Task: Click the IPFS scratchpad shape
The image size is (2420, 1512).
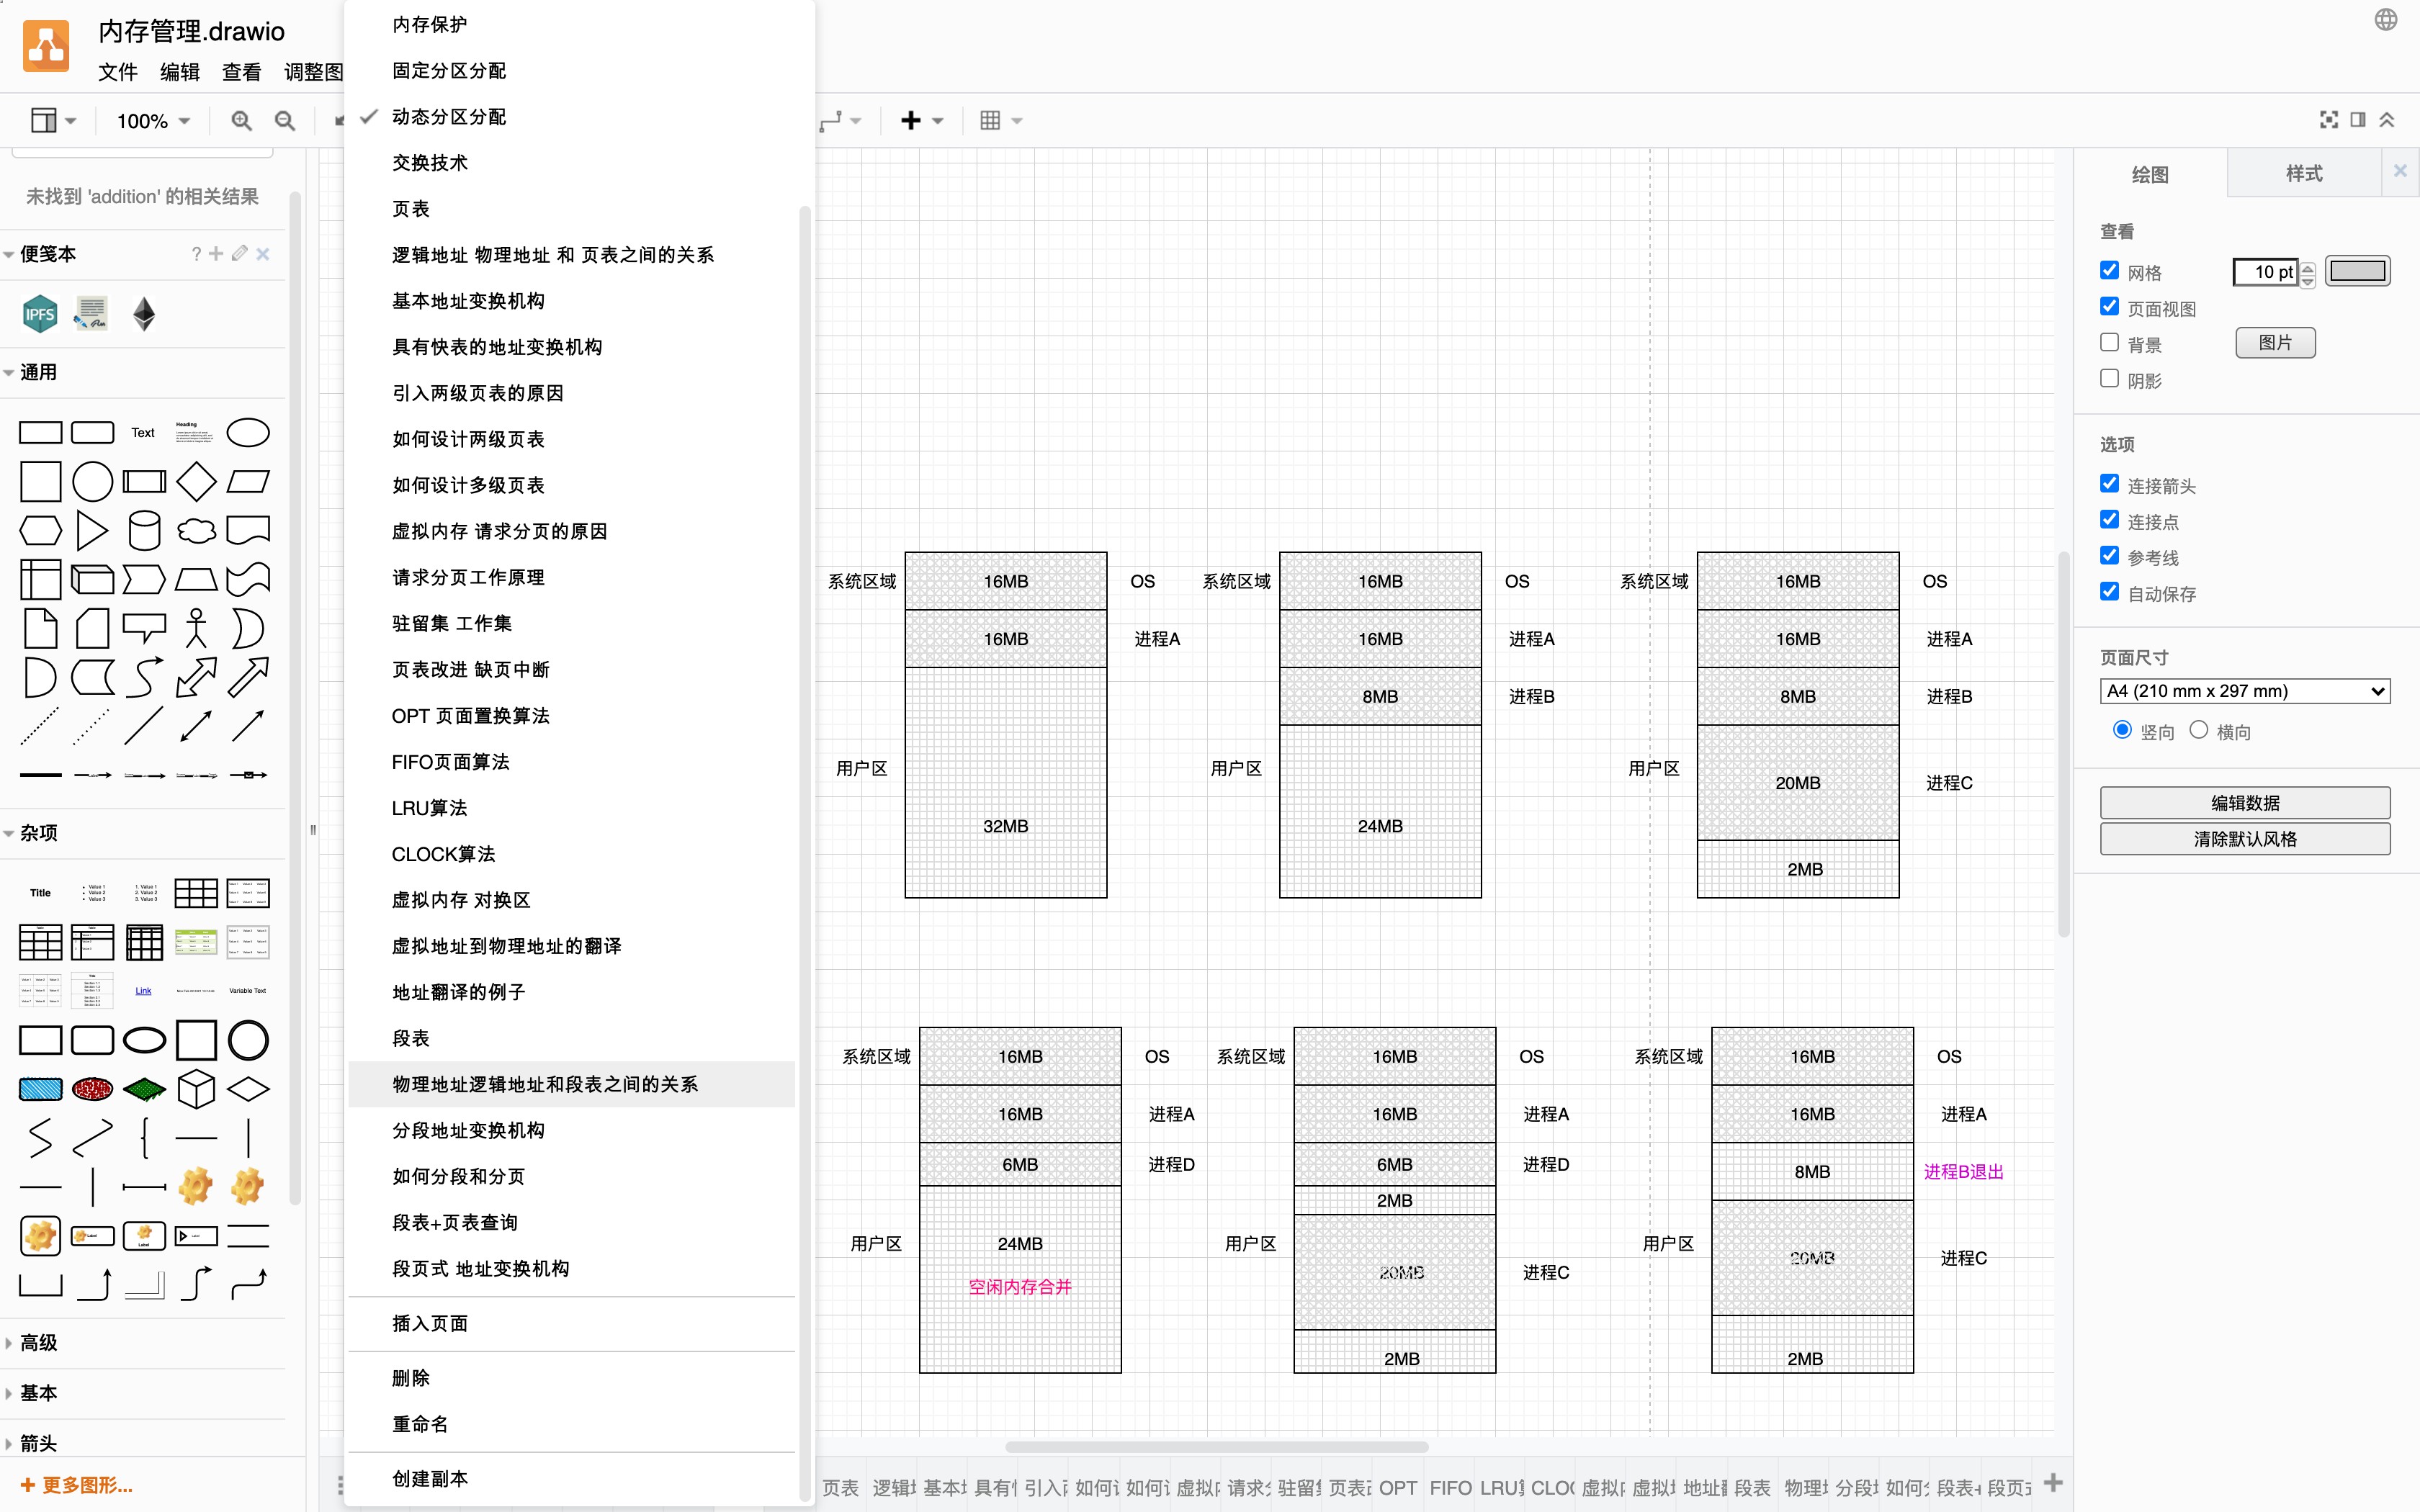Action: tap(40, 315)
